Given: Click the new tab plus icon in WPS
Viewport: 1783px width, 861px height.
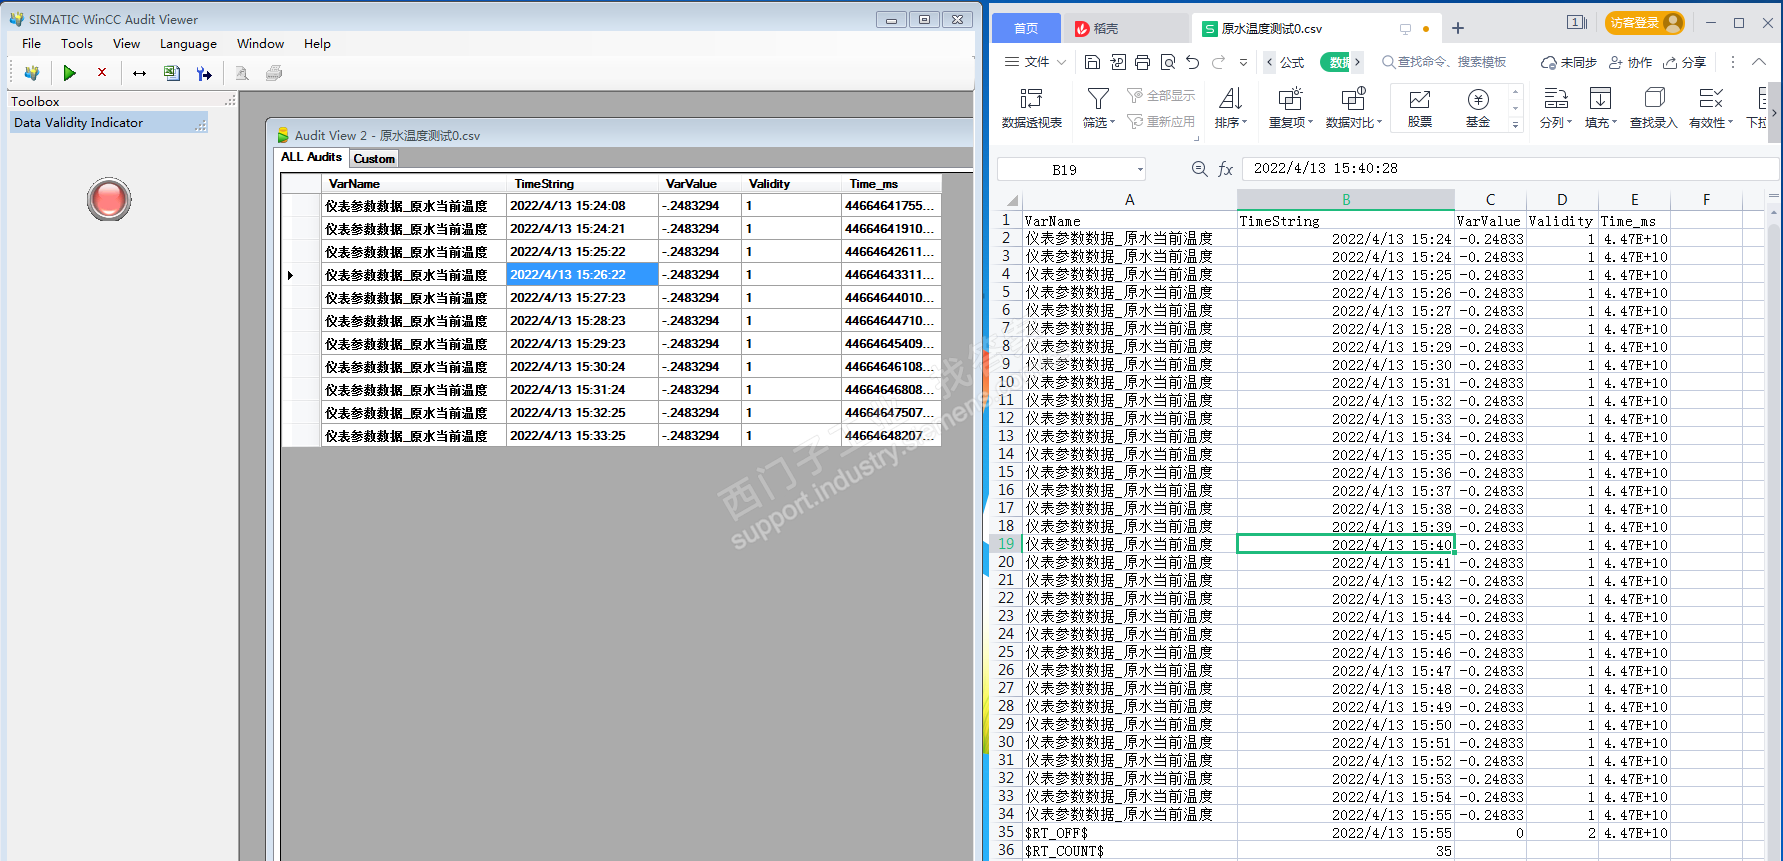Looking at the screenshot, I should point(1458,28).
